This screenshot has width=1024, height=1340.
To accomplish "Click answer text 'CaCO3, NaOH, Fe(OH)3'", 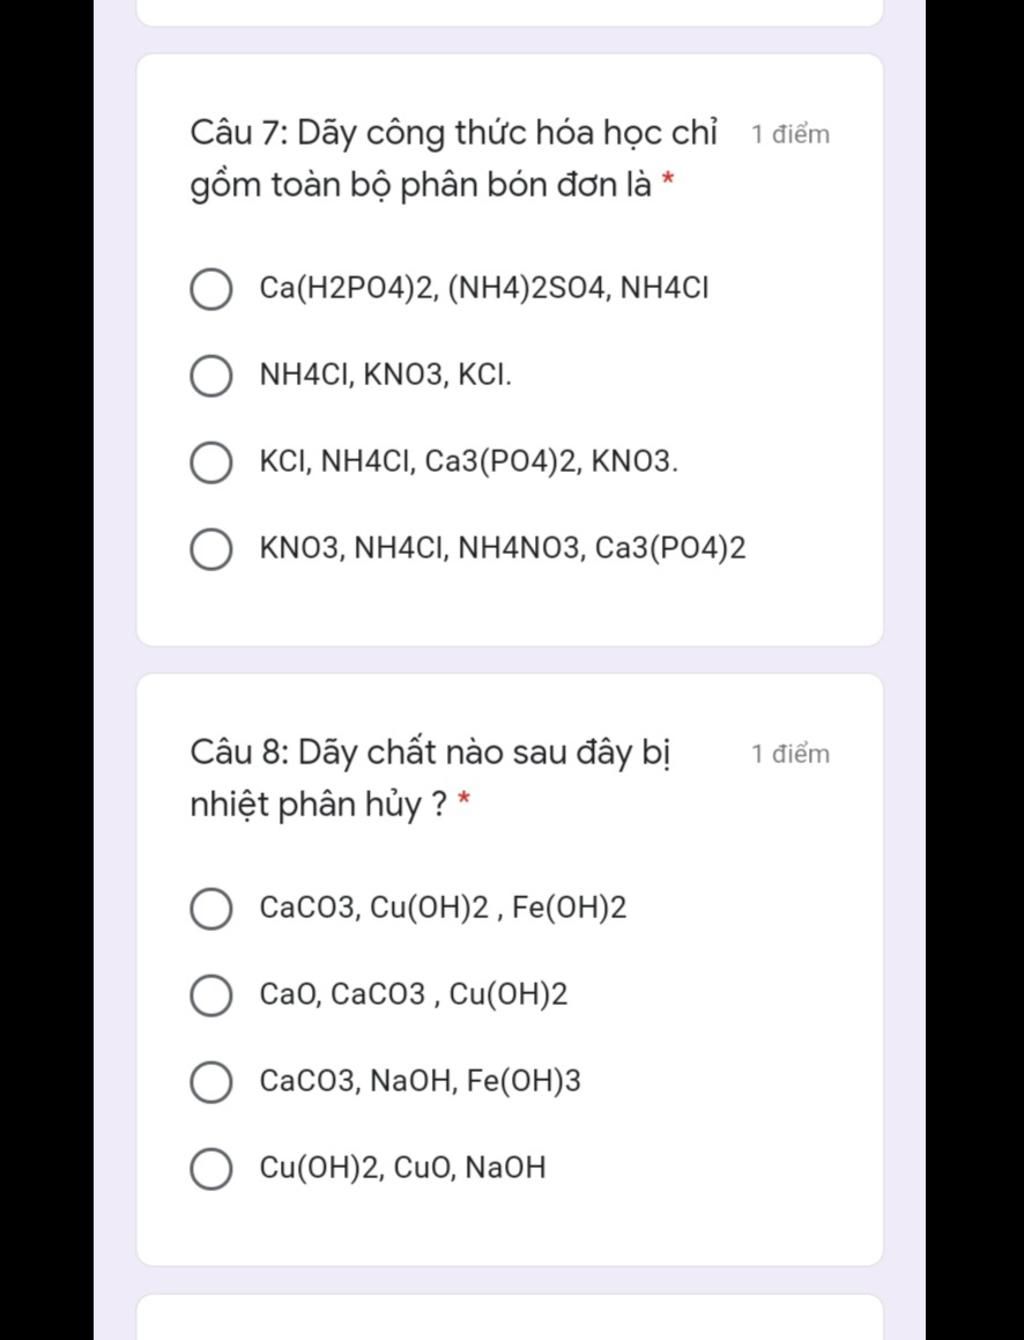I will 420,1081.
